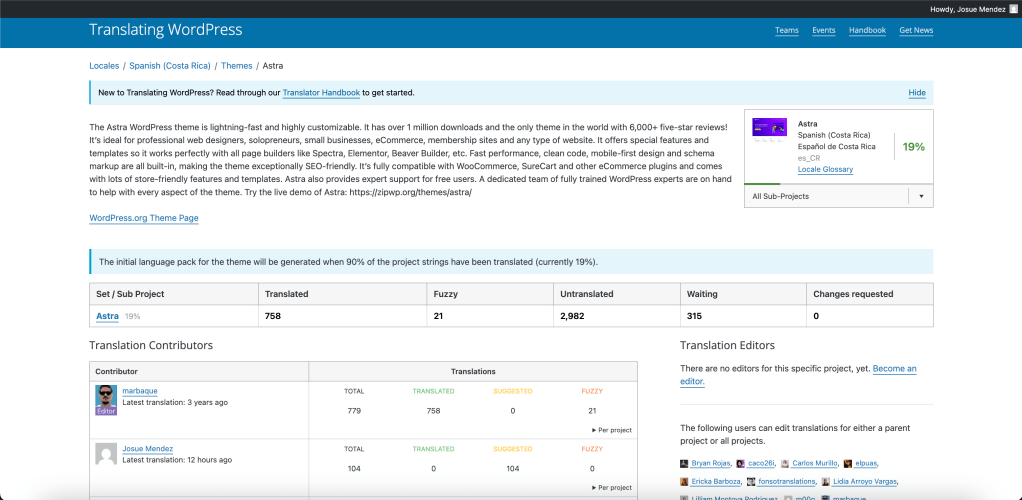Click the avatar icon next to caco26i
1022x500 pixels.
tap(740, 464)
